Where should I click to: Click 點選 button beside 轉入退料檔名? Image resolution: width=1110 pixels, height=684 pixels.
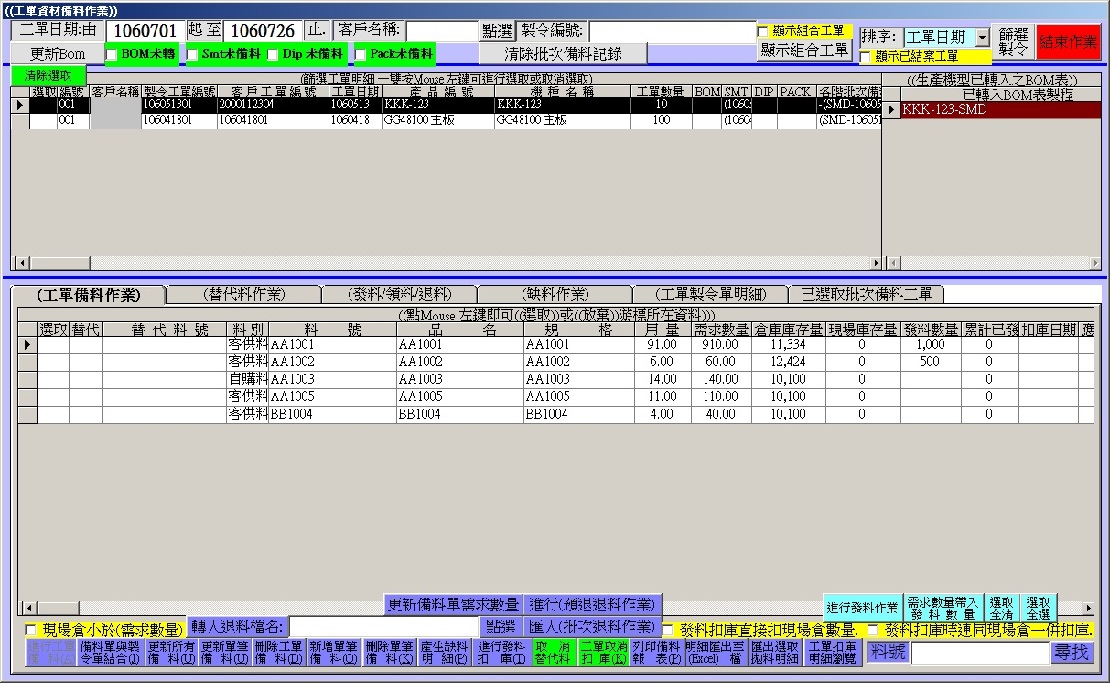point(501,627)
